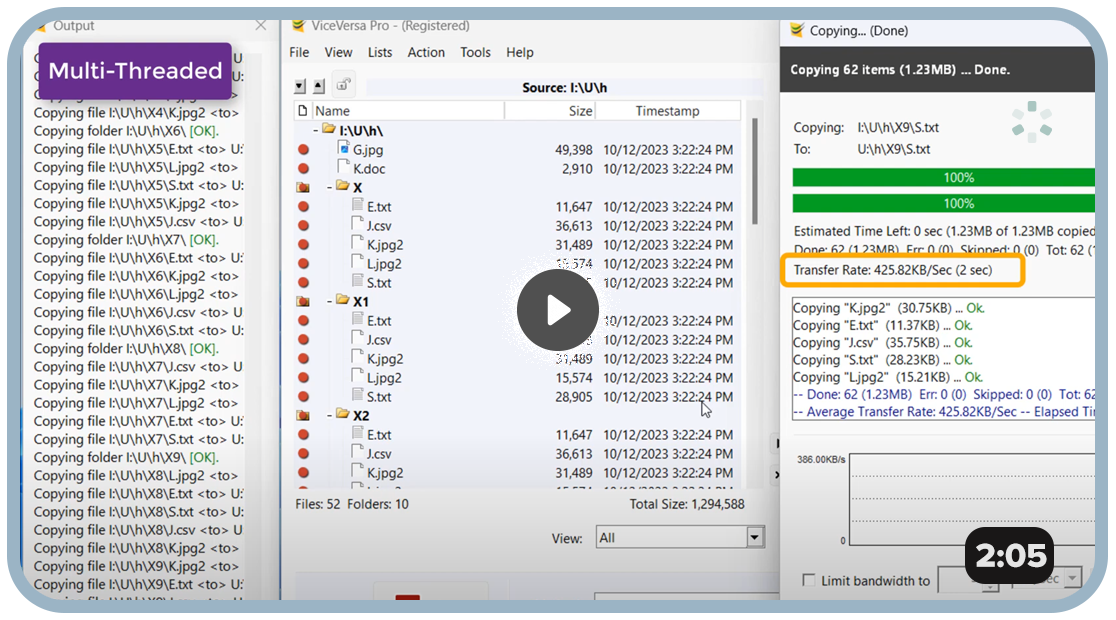1116x620 pixels.
Task: Click the transfer rate graph area
Action: pos(972,498)
